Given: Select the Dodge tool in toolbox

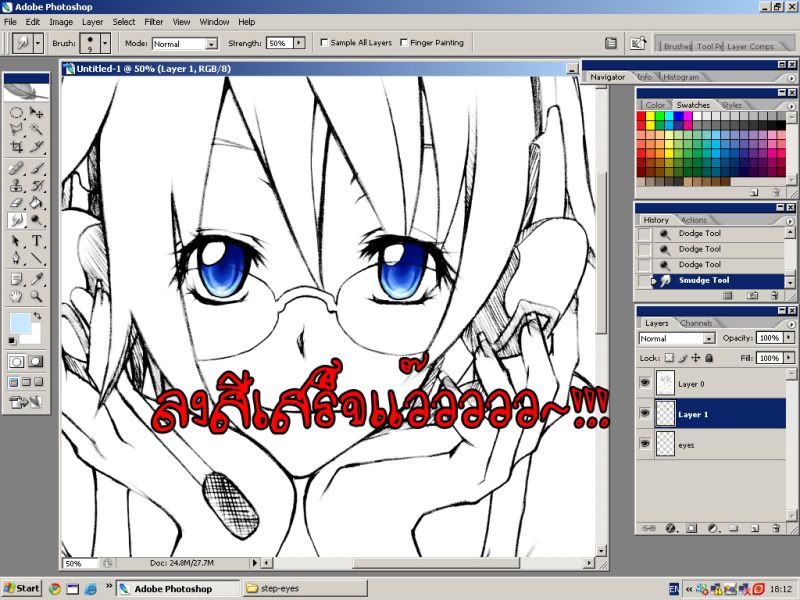Looking at the screenshot, I should pos(36,220).
